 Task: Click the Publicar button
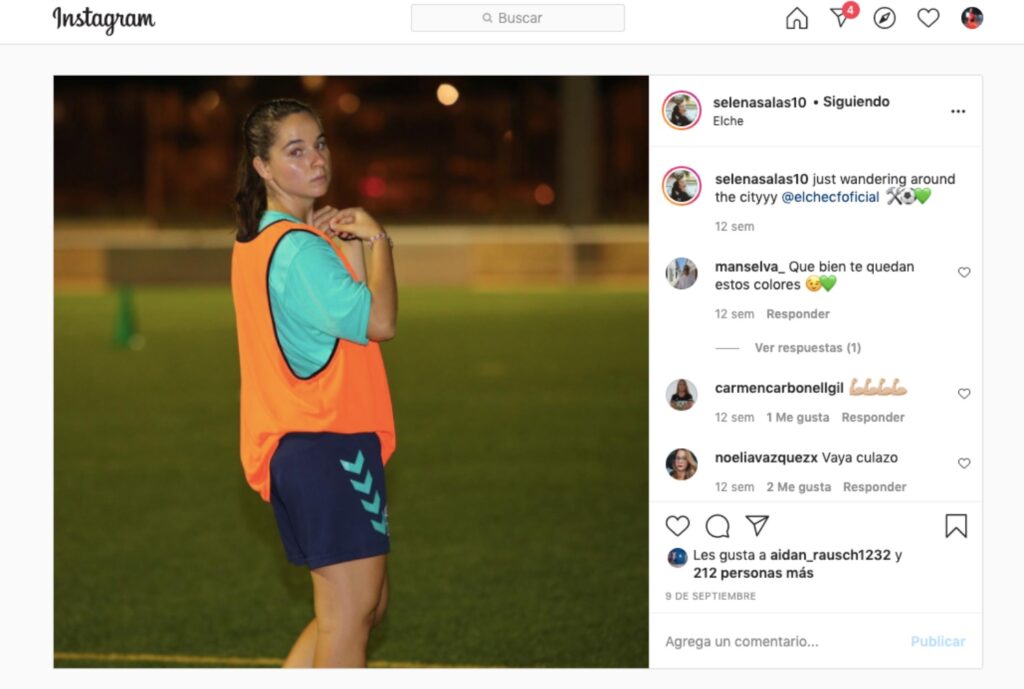tap(938, 641)
